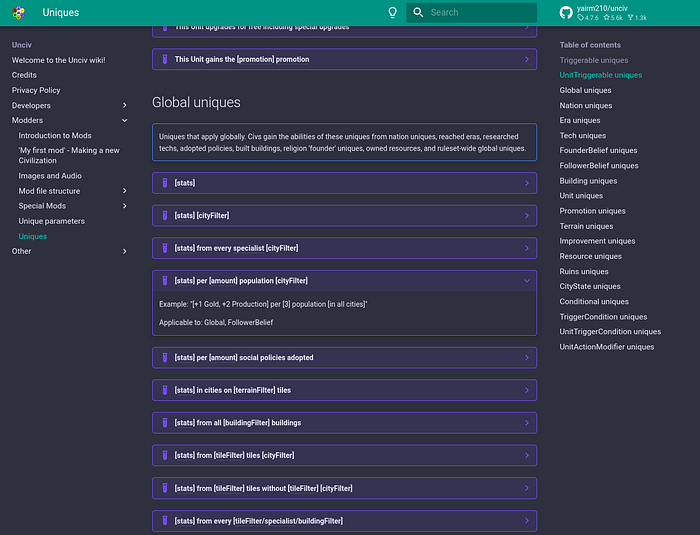
Task: Expand Special Mods chevron
Action: pyautogui.click(x=125, y=206)
